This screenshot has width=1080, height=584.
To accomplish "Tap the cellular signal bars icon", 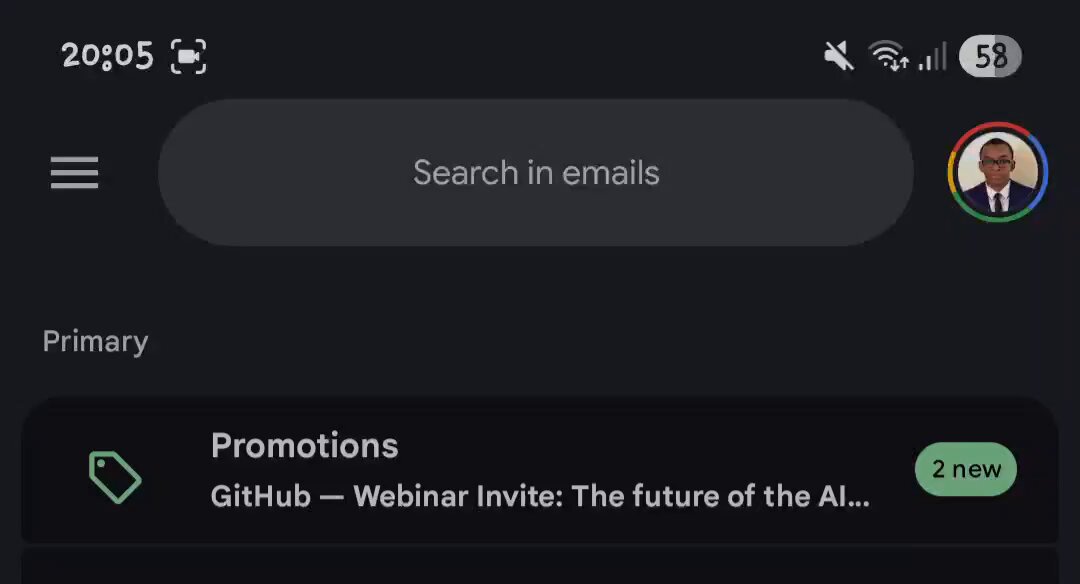I will pyautogui.click(x=933, y=56).
